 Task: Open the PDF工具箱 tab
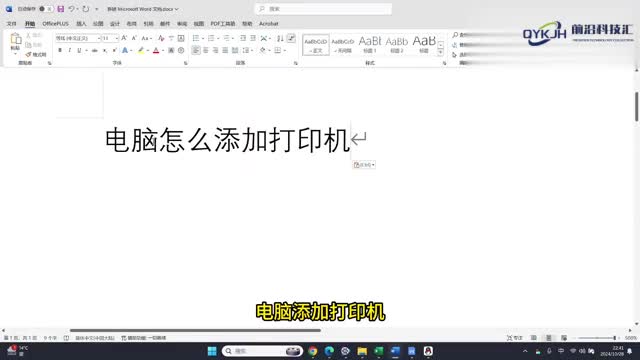pos(223,24)
